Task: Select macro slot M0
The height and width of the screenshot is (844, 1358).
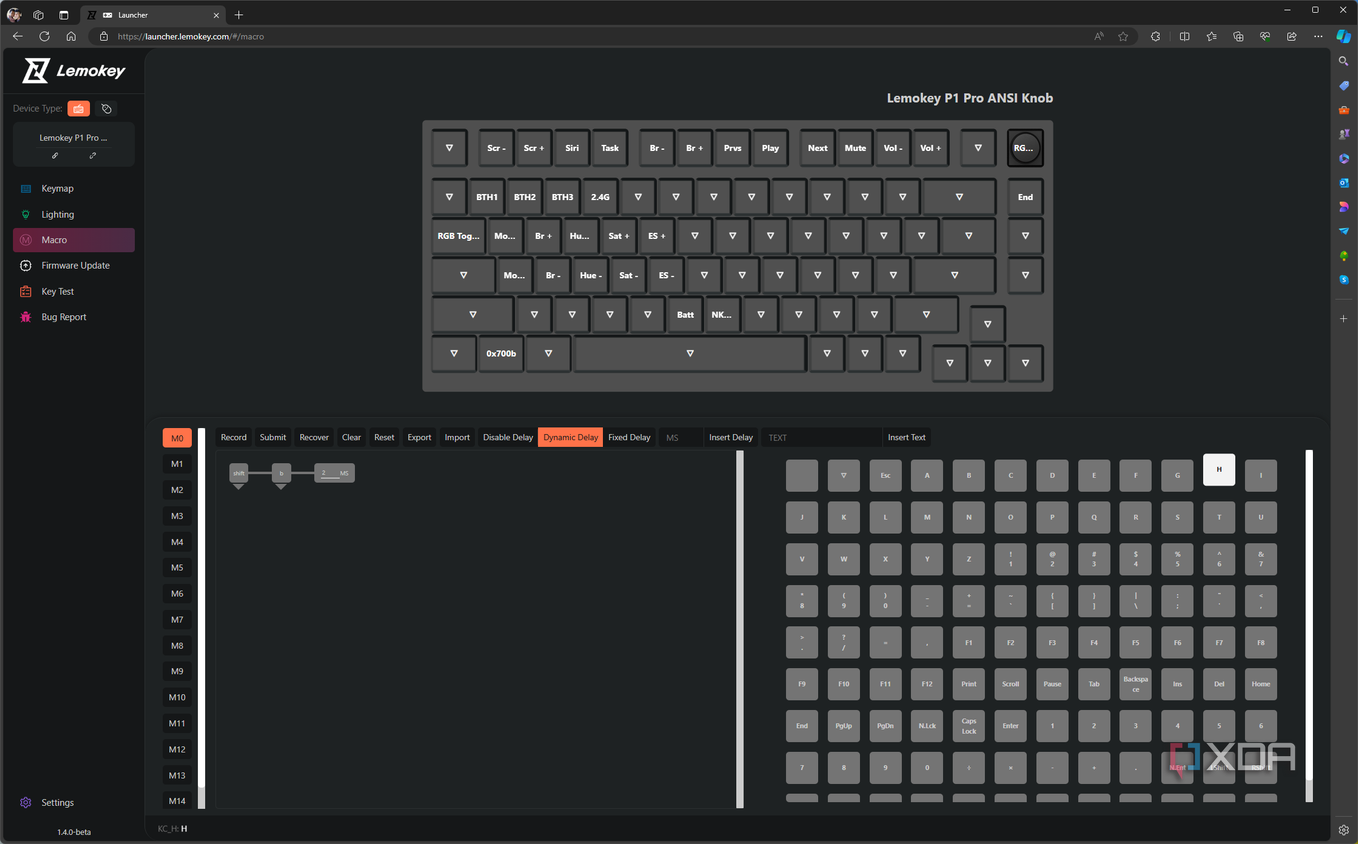Action: [x=177, y=438]
